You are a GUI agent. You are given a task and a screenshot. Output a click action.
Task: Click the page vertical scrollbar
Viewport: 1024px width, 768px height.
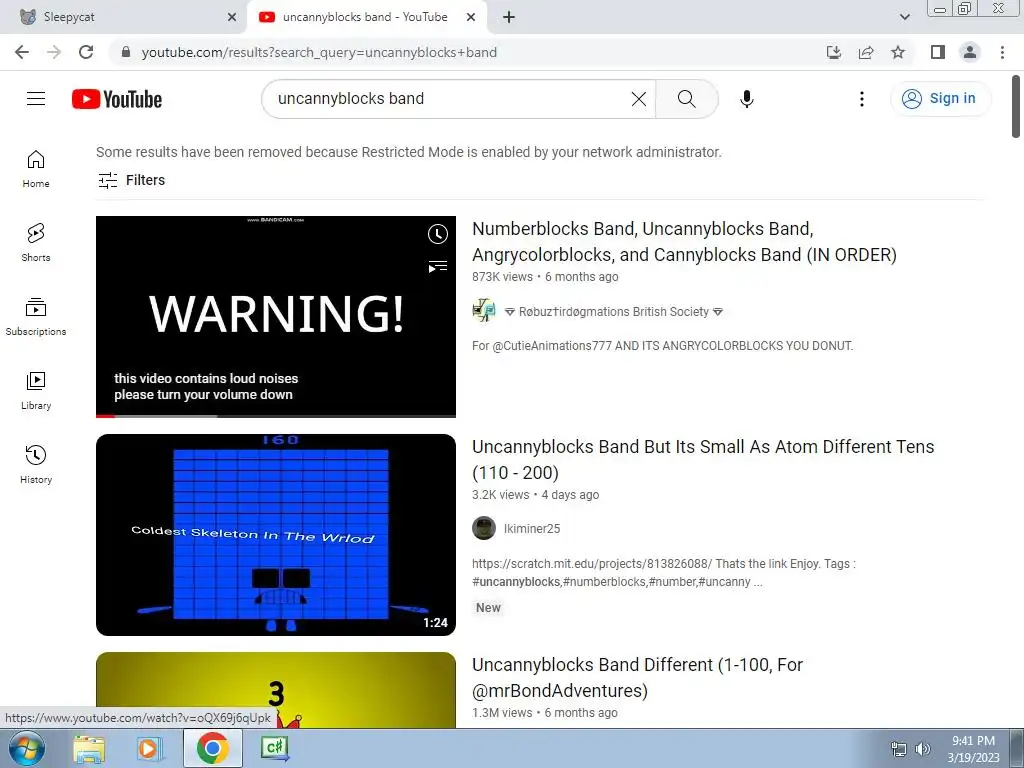[x=1016, y=107]
